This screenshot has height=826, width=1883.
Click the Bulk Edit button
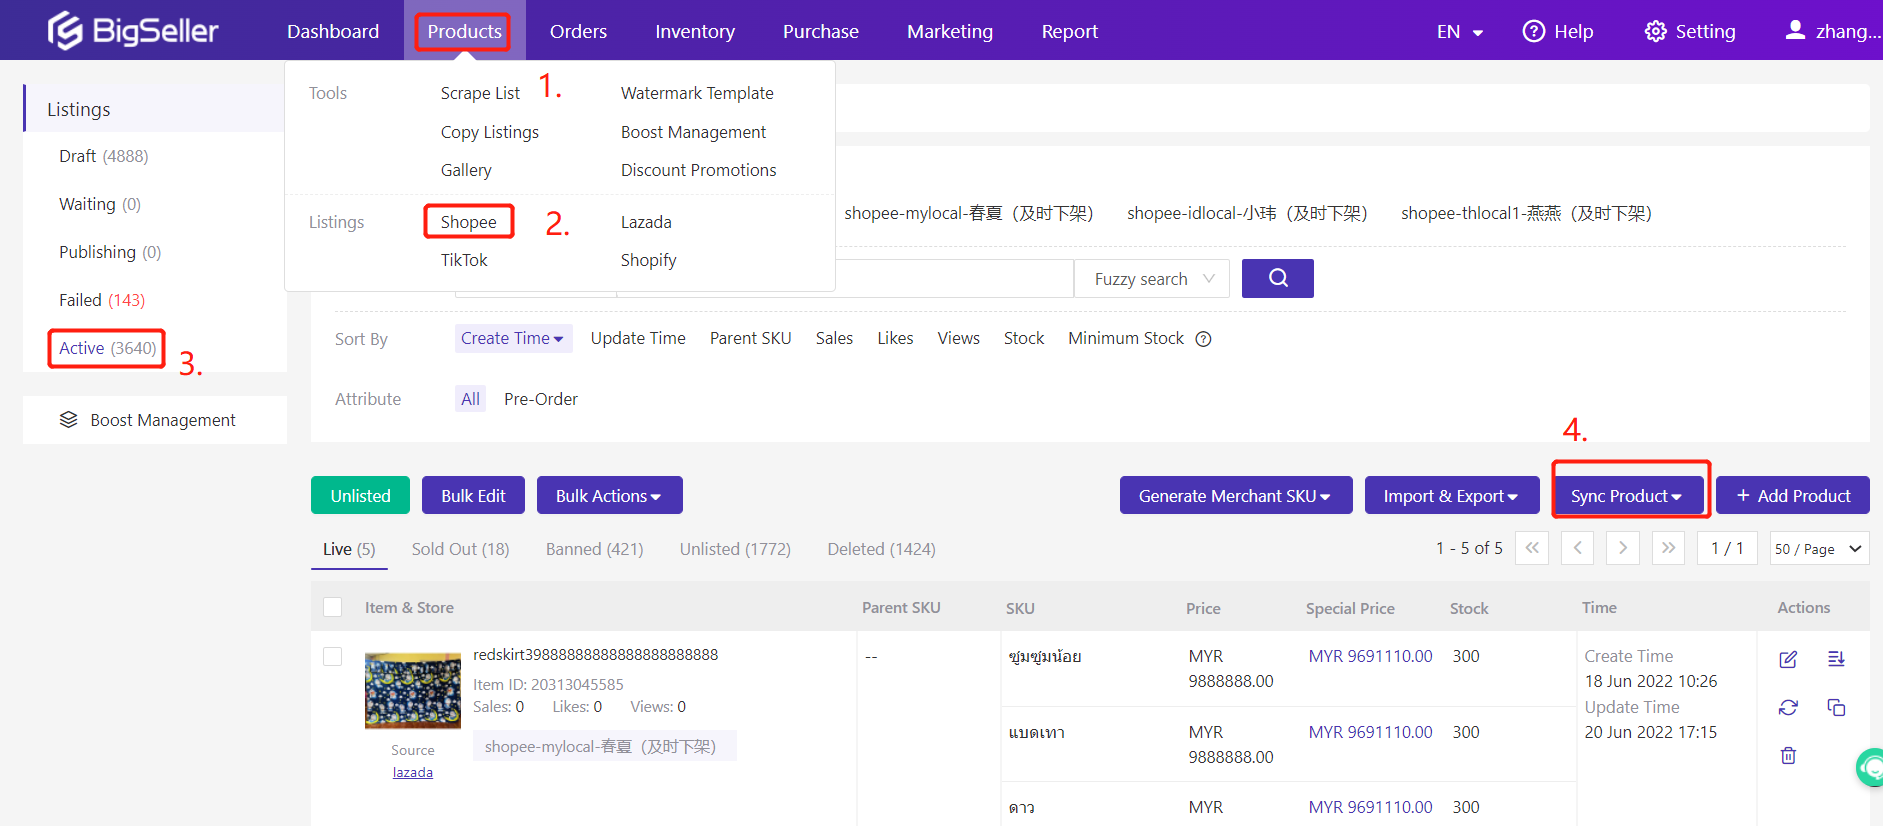473,495
